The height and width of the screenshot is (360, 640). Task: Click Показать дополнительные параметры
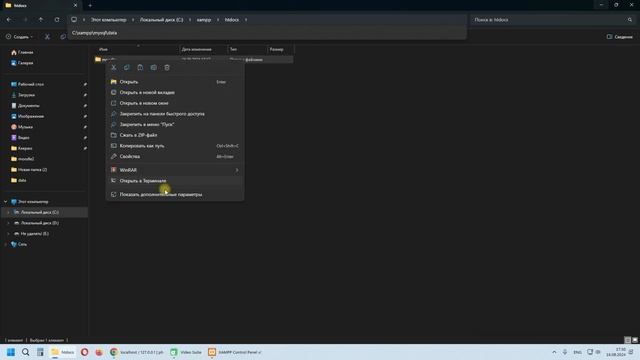coord(175,194)
